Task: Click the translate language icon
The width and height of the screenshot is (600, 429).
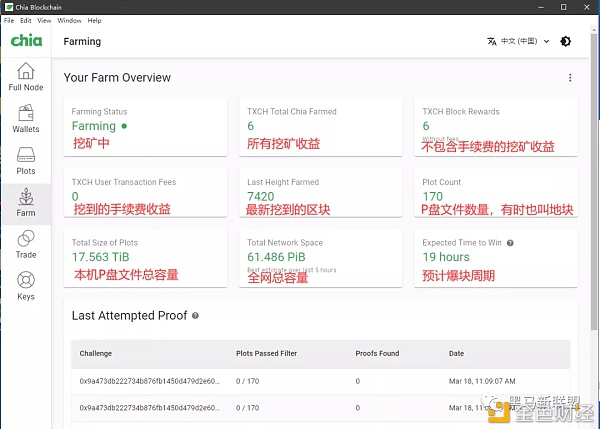Action: tap(492, 41)
